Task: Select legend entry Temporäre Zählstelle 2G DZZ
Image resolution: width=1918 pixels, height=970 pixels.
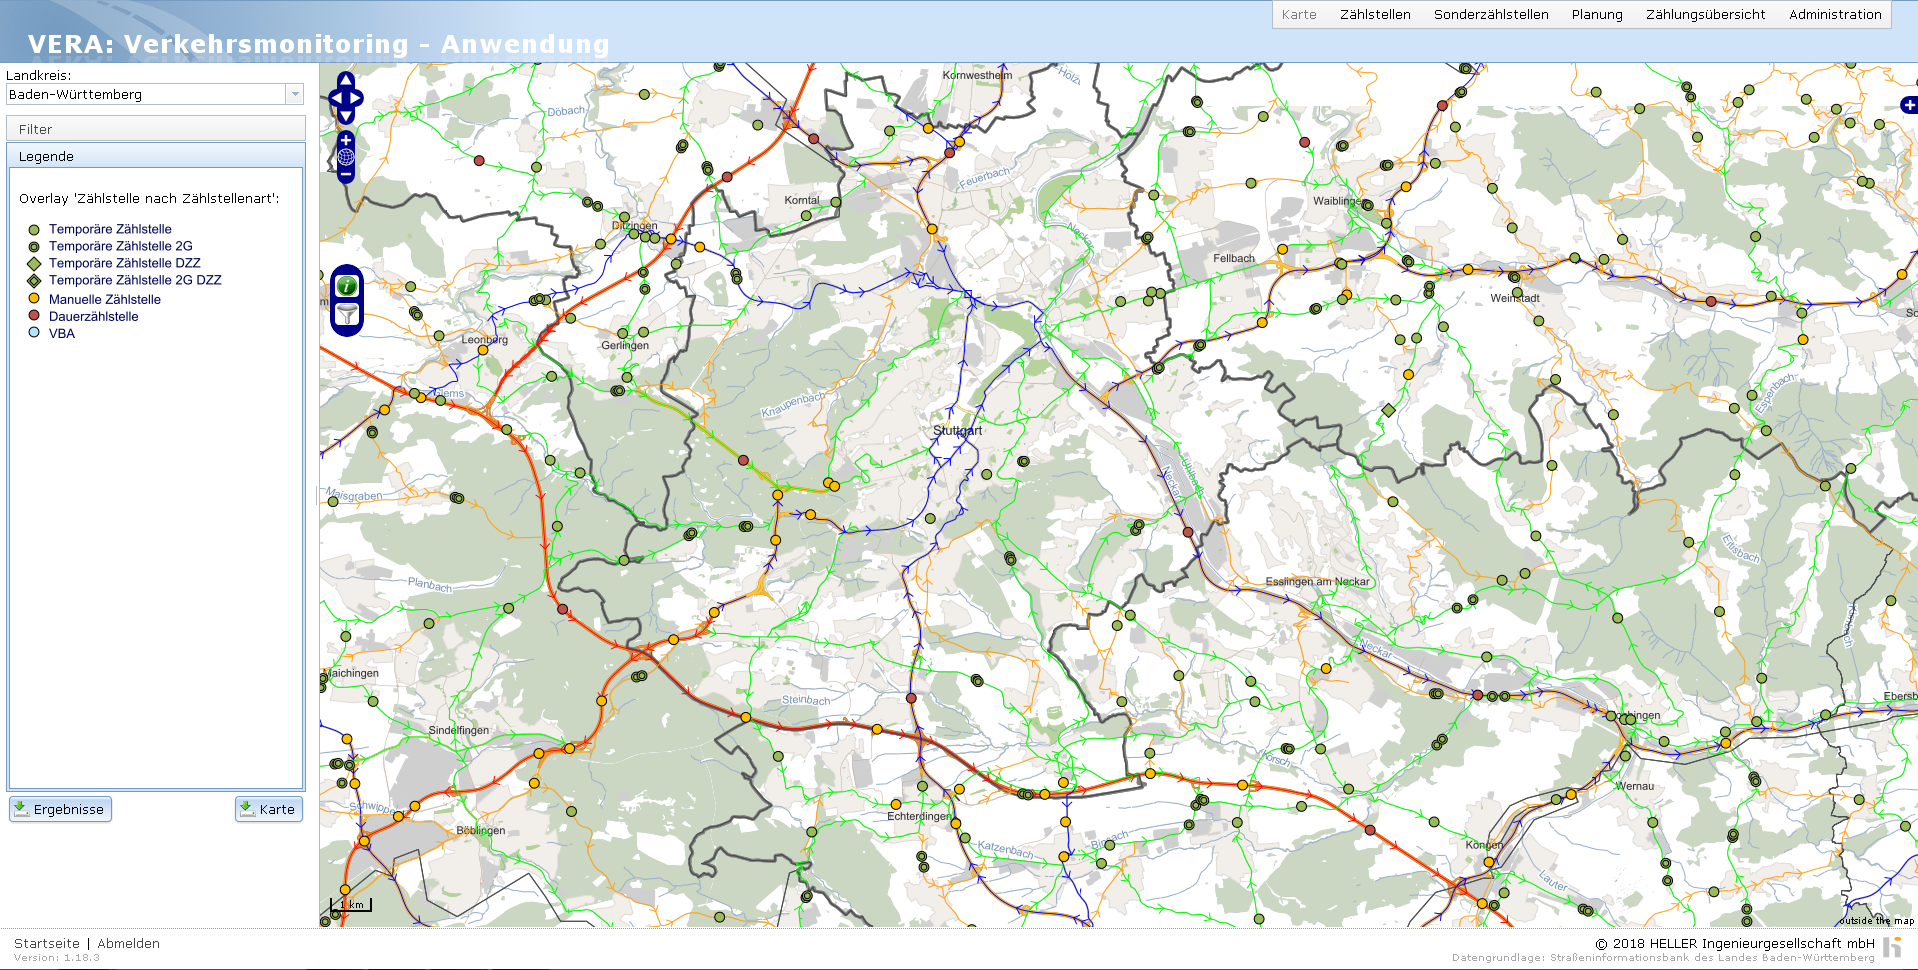Action: pos(135,280)
